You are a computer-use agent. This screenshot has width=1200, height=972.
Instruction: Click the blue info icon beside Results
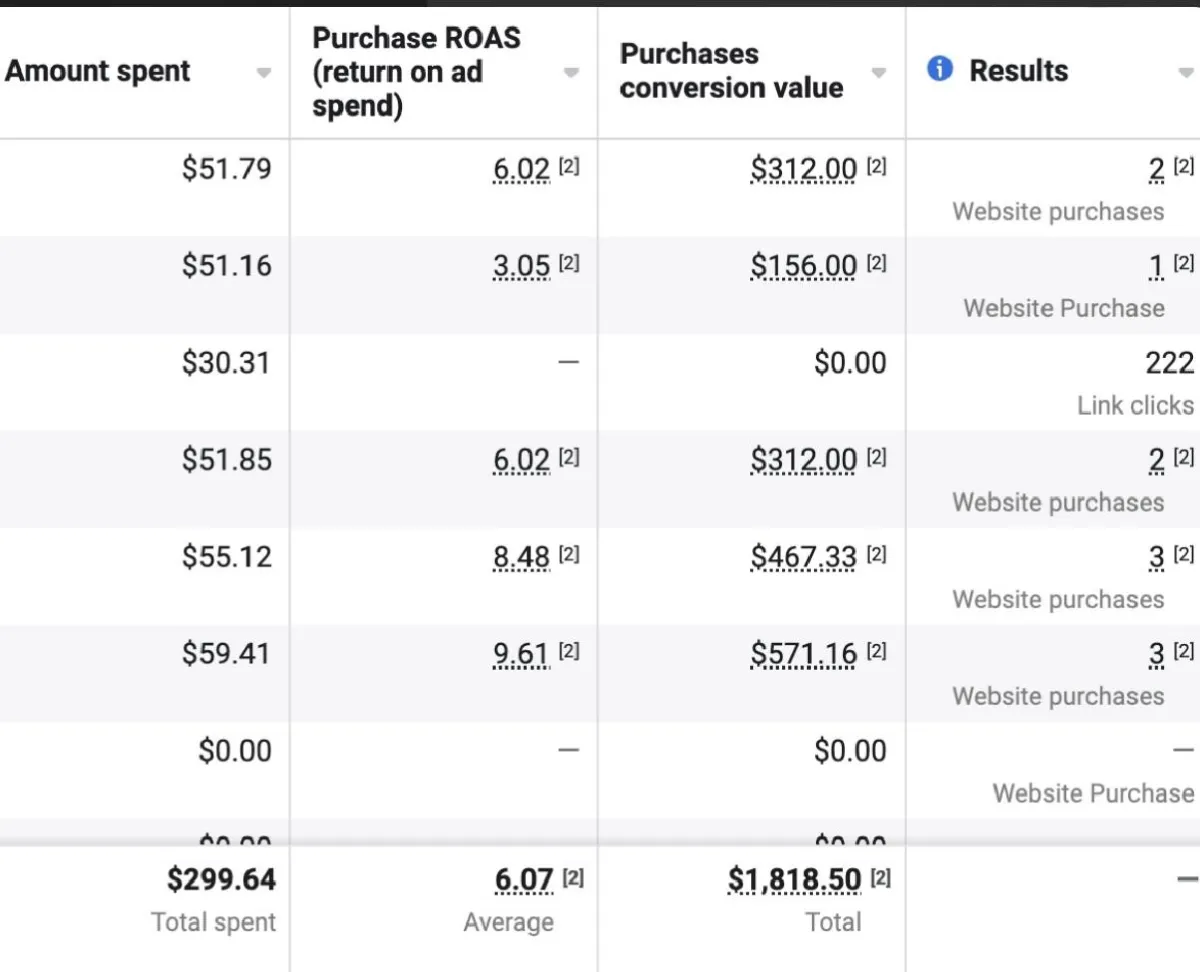(x=940, y=70)
